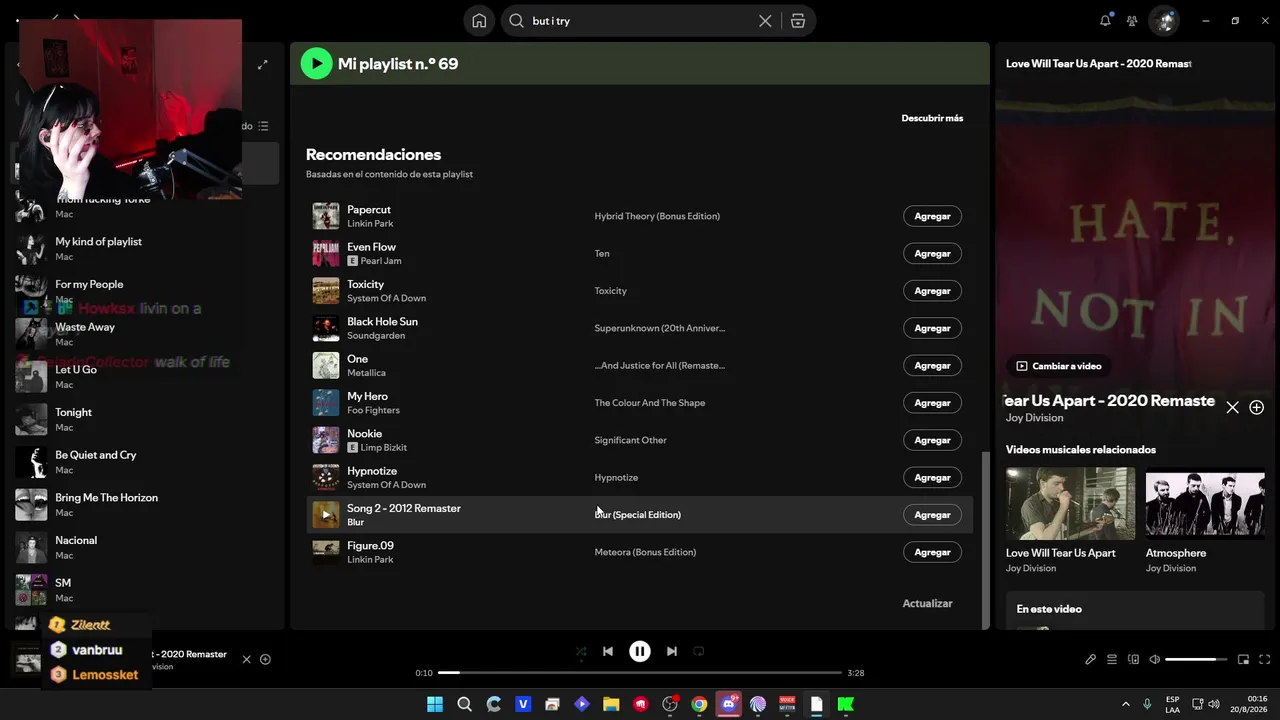Image resolution: width=1280 pixels, height=720 pixels.
Task: Toggle repeat mode
Action: 699,651
